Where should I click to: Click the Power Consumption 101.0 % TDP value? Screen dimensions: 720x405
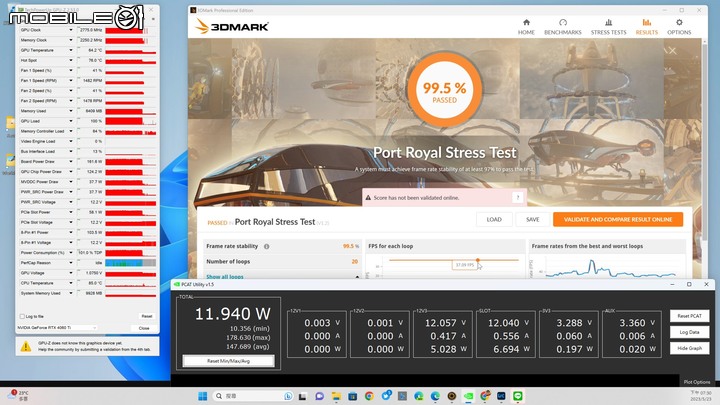(91, 253)
